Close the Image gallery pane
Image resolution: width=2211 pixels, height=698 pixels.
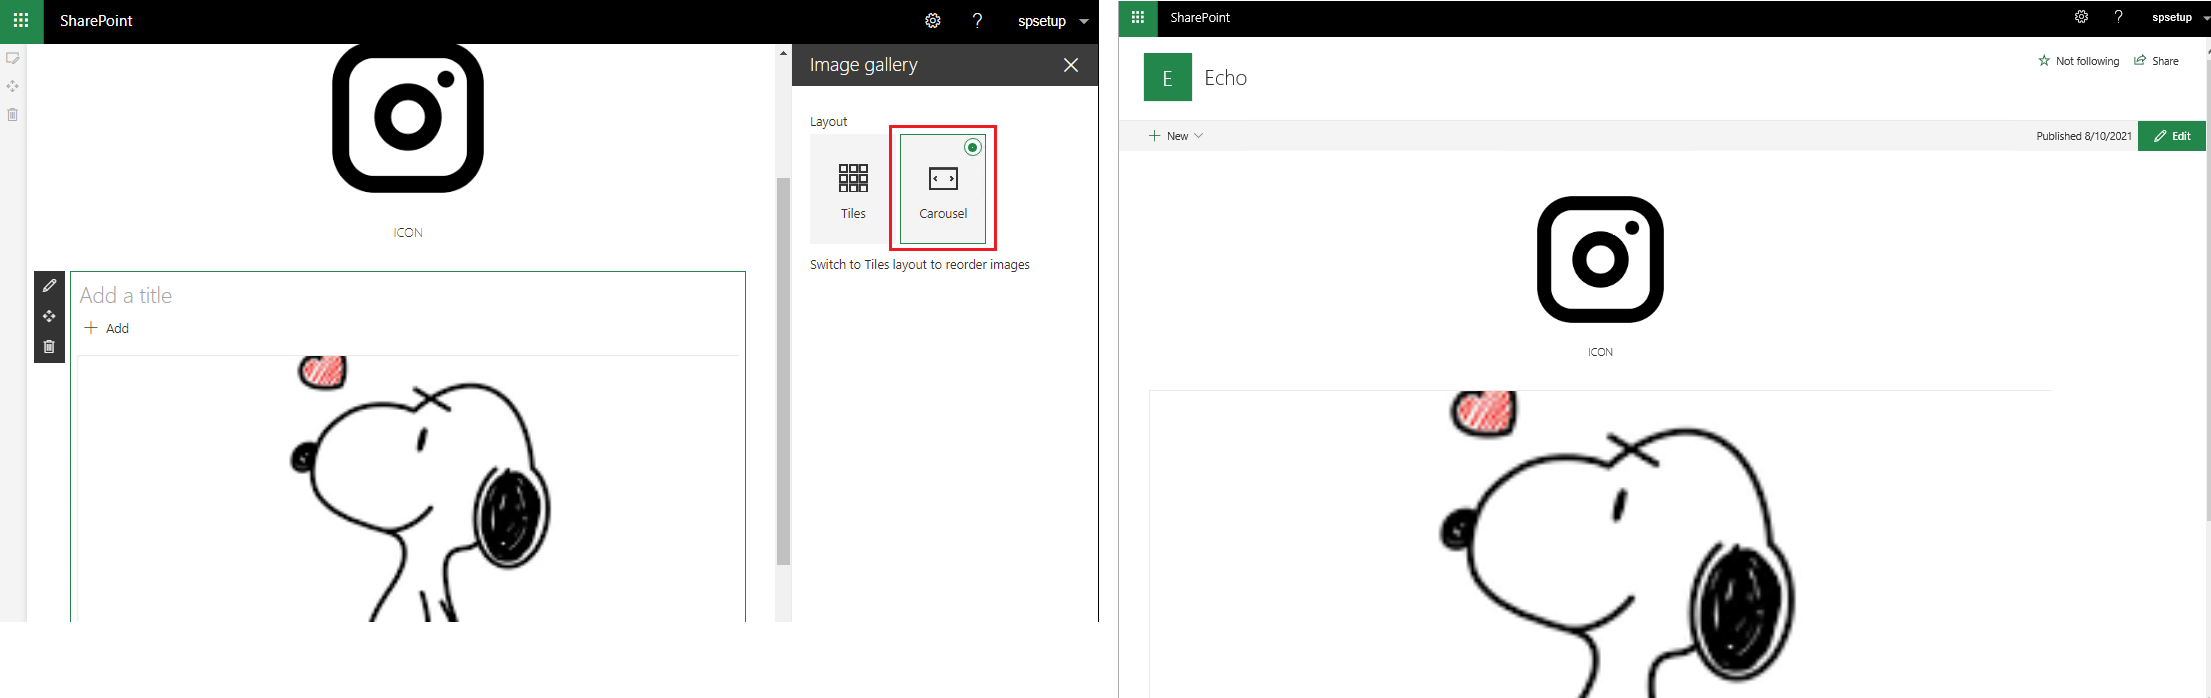[1071, 65]
